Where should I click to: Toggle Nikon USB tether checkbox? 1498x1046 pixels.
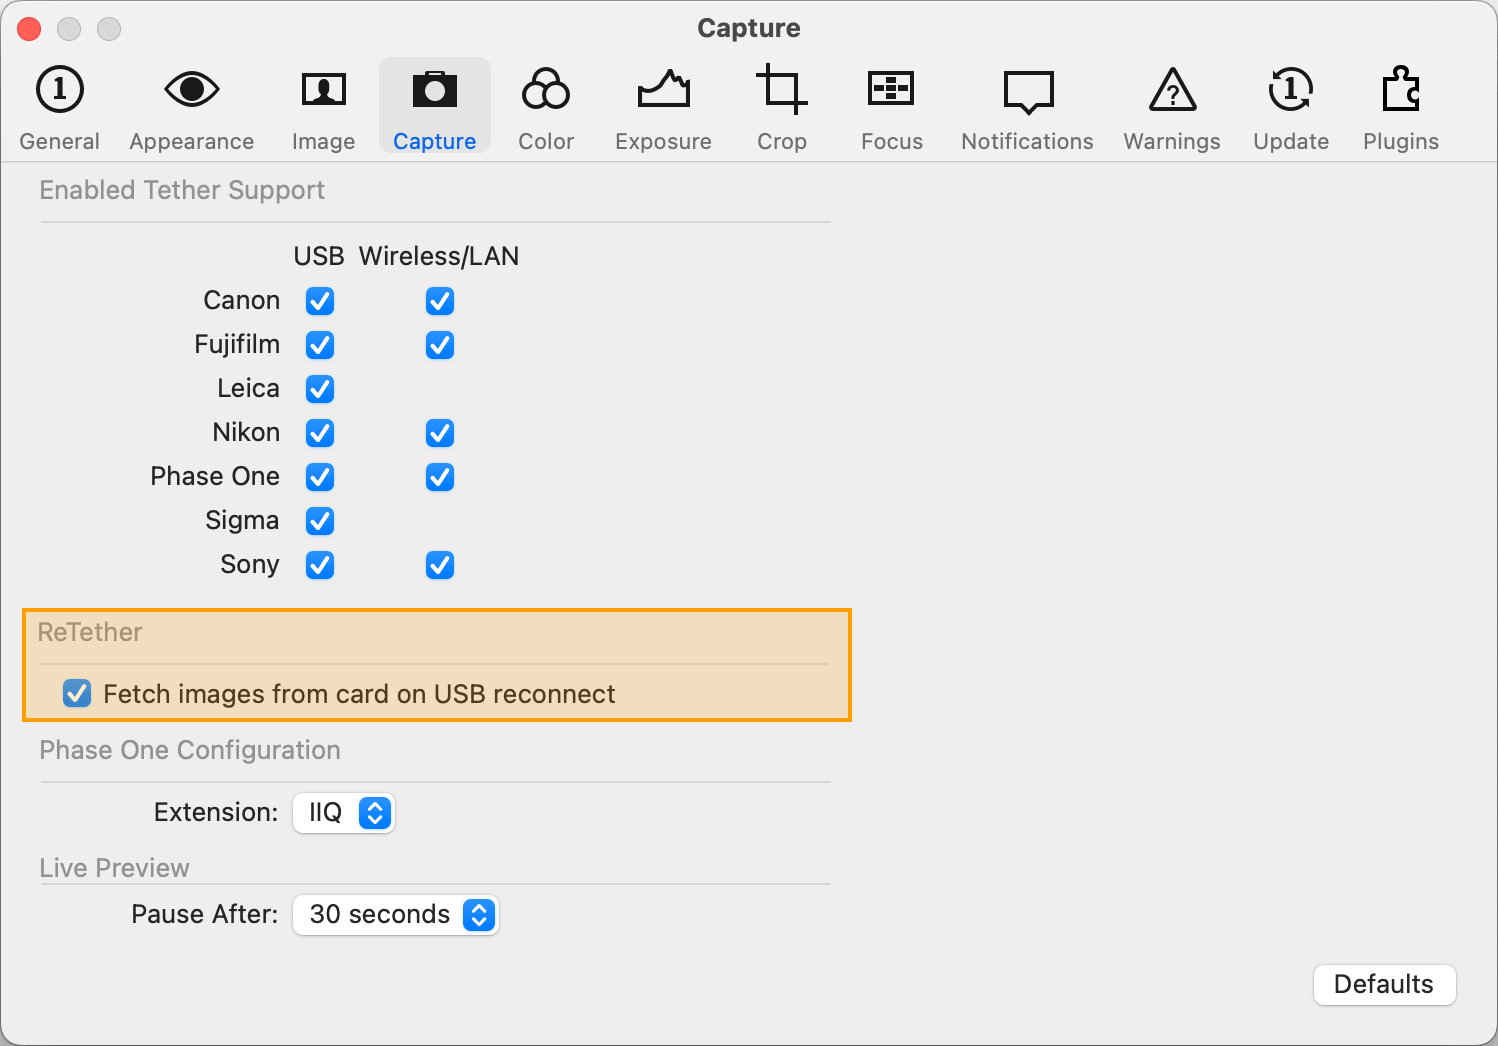click(x=320, y=433)
